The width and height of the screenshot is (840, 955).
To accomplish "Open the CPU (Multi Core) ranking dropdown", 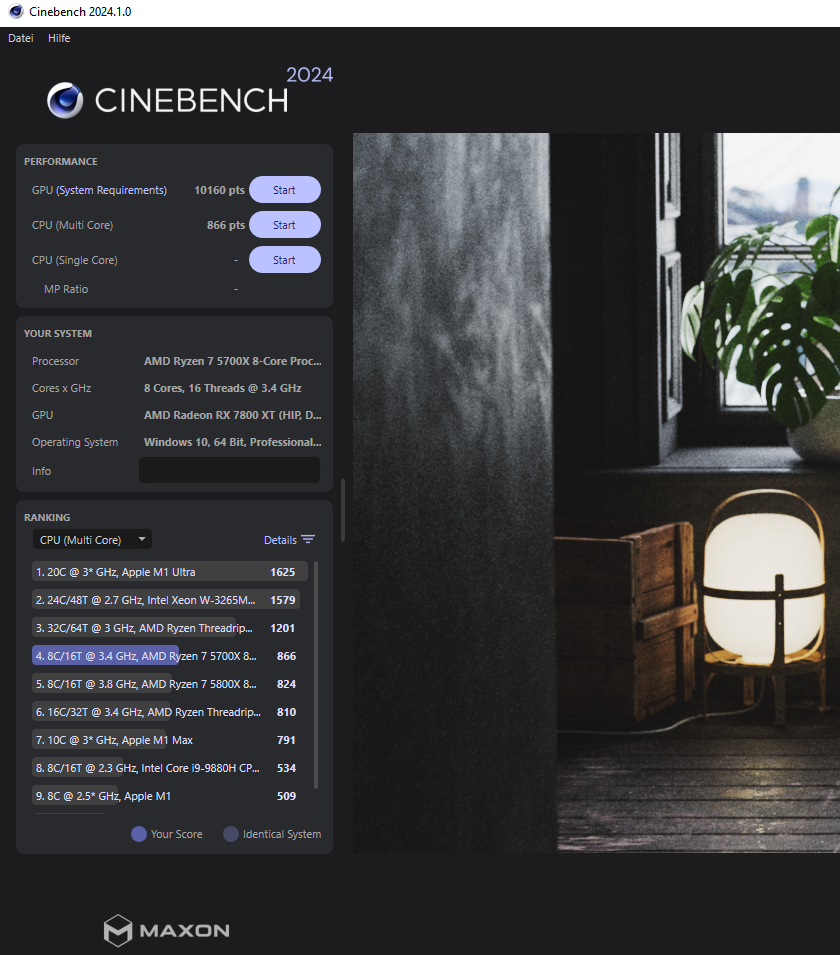I will [92, 540].
